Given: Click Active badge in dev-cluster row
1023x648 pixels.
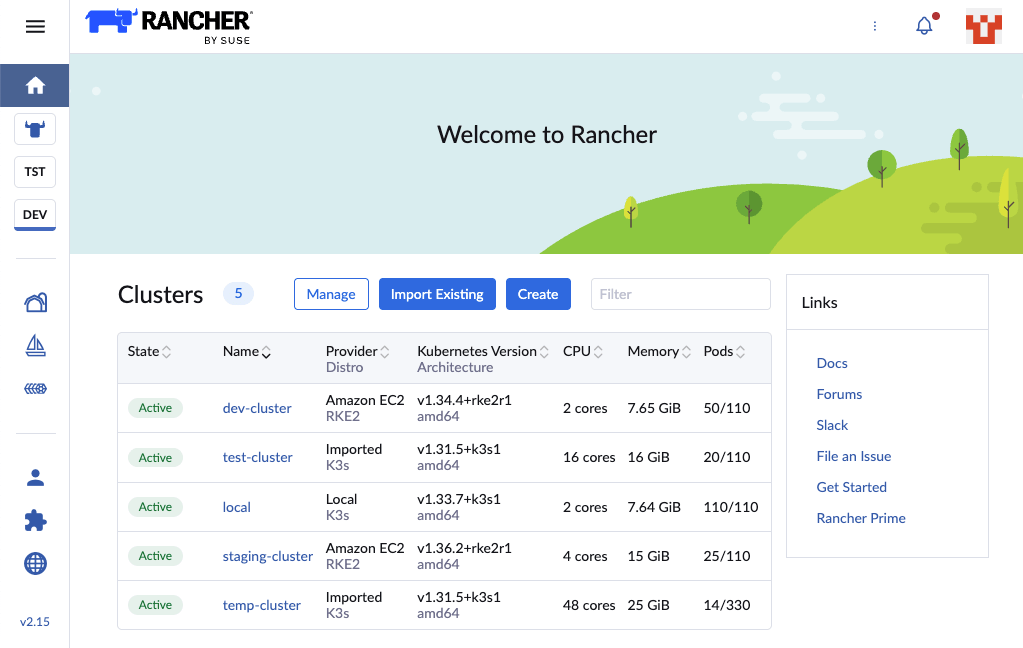Looking at the screenshot, I should coord(155,408).
